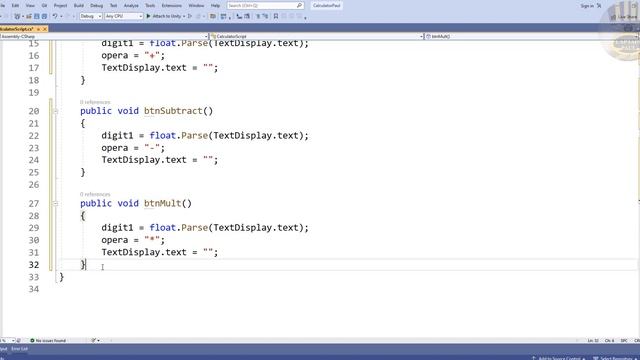Click Start Without Debugging outline arrow

tap(190, 16)
